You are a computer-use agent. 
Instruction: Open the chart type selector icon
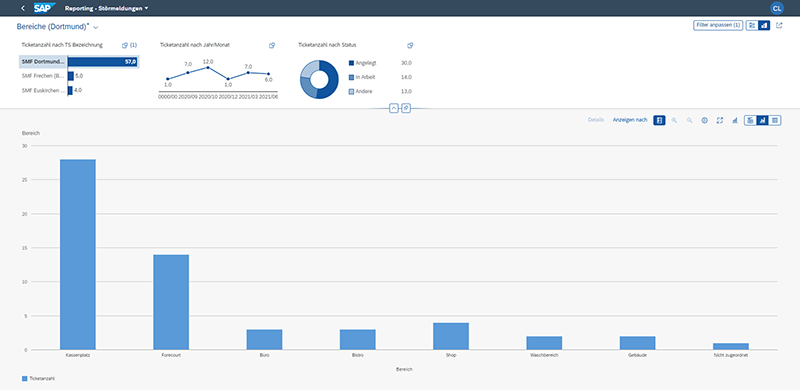pos(735,120)
